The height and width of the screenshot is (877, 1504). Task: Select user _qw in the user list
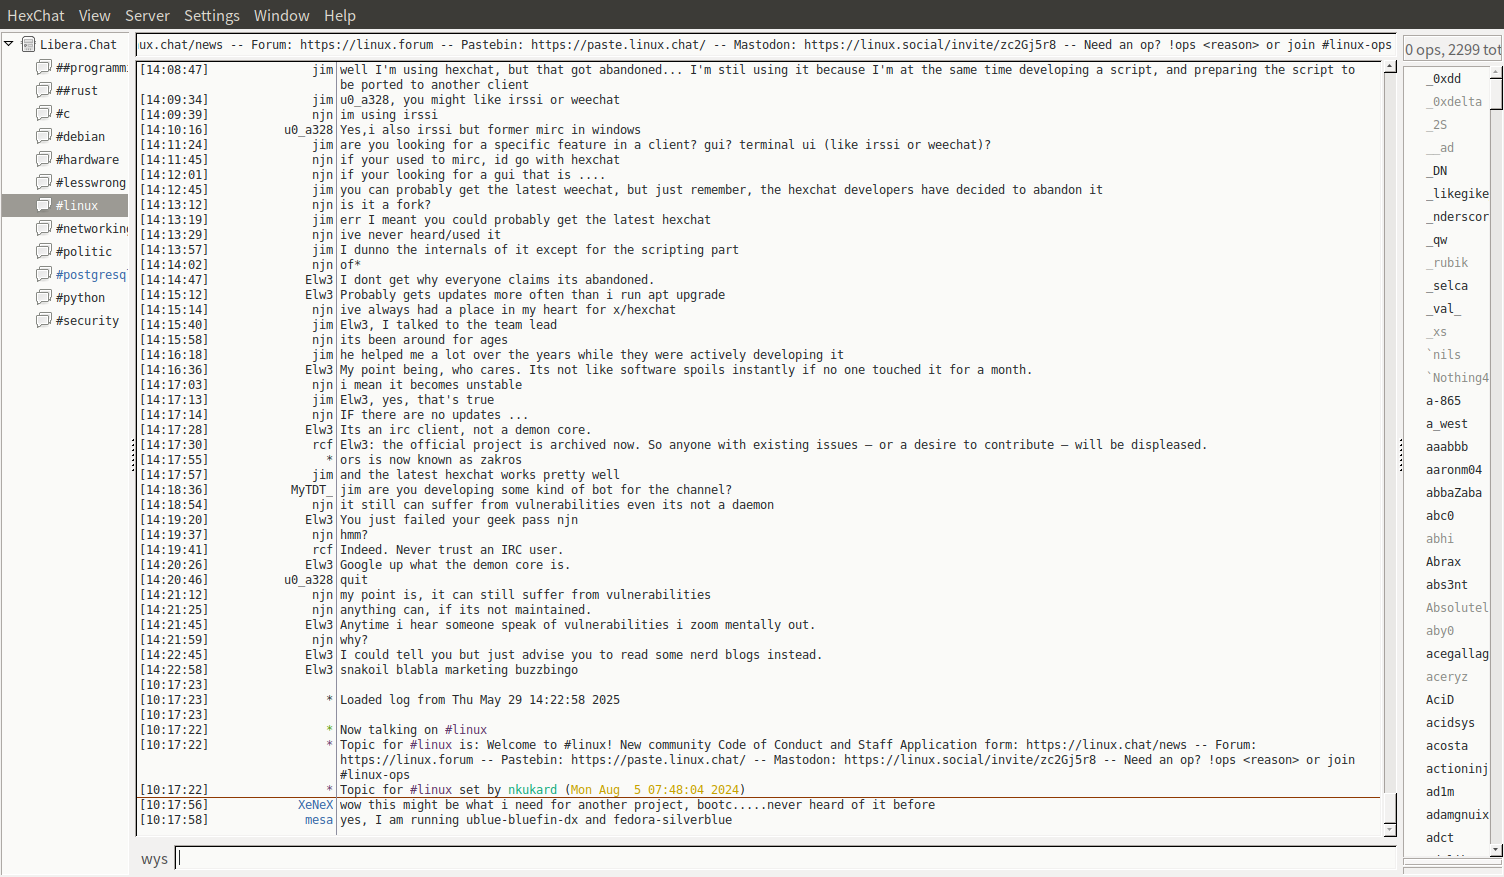1436,240
